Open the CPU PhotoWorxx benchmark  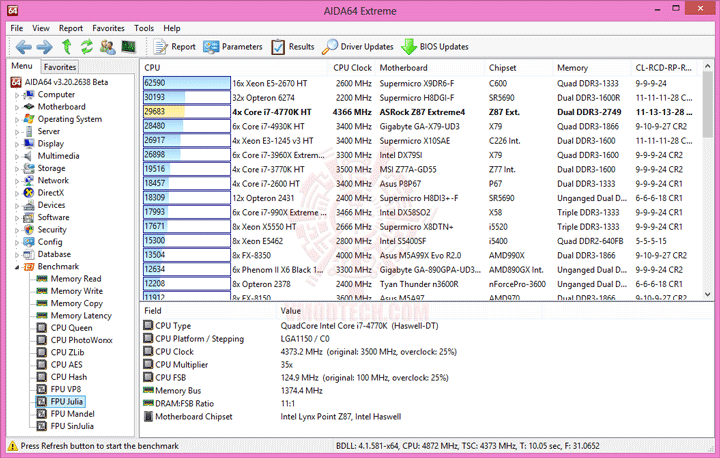point(74,340)
